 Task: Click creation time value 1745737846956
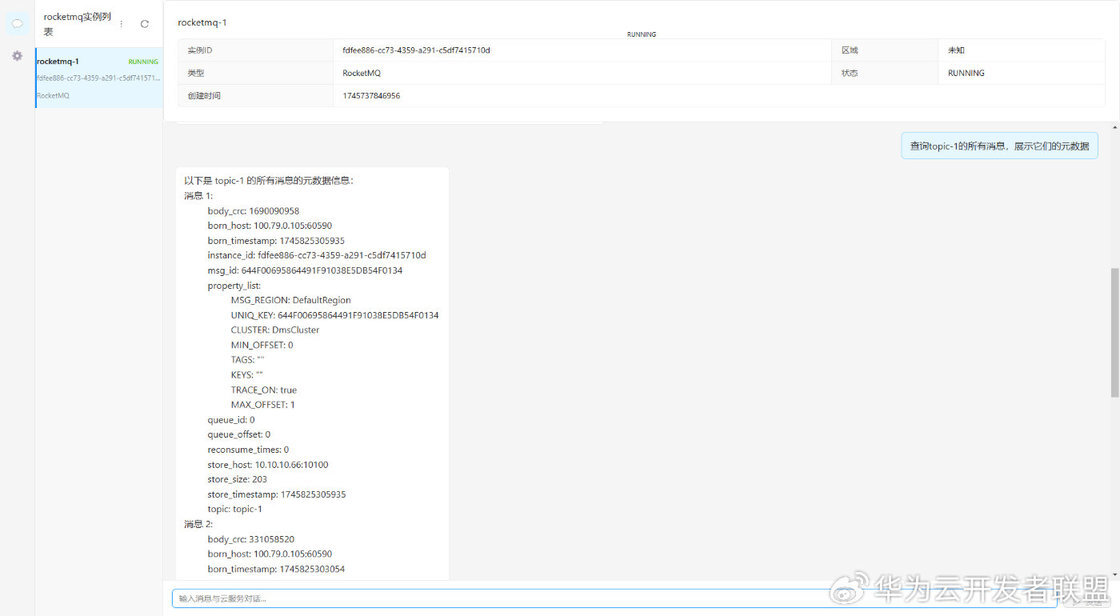click(371, 96)
